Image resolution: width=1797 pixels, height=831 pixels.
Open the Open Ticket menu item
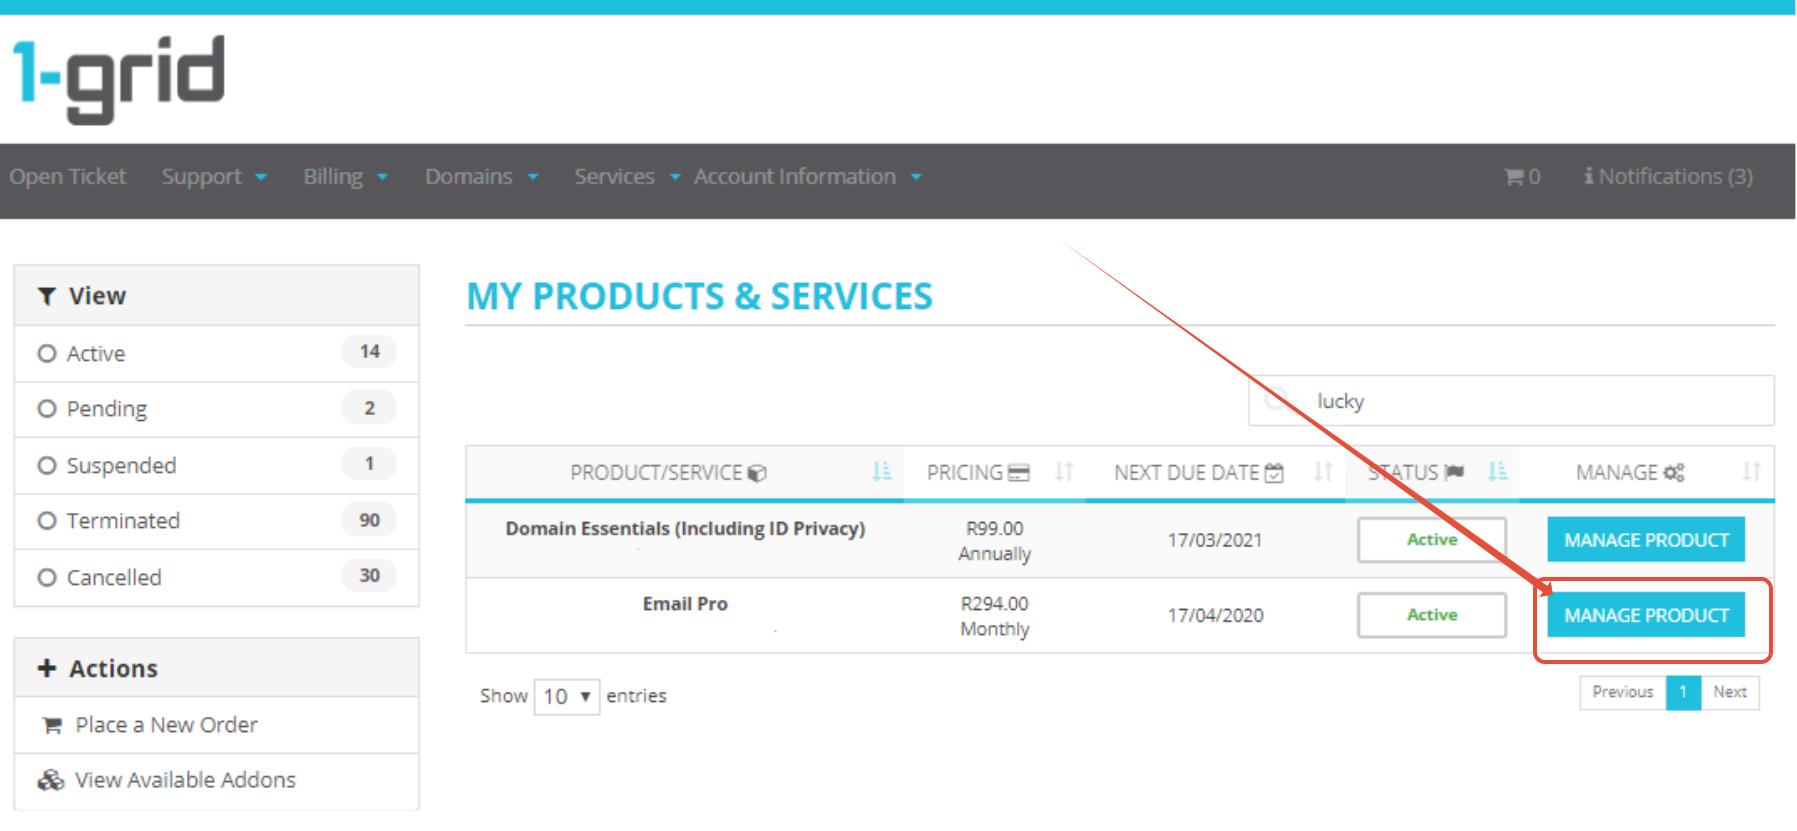coord(68,177)
